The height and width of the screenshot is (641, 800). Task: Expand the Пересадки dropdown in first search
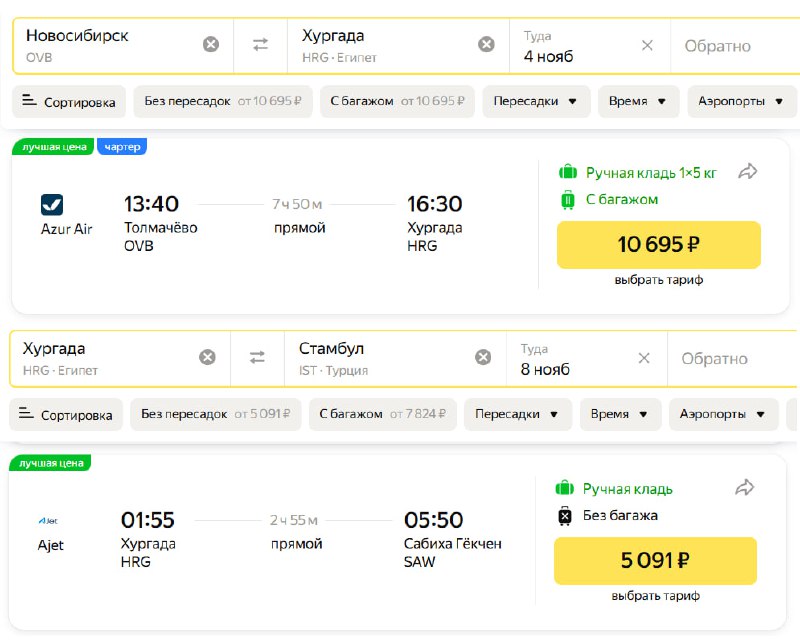click(536, 101)
